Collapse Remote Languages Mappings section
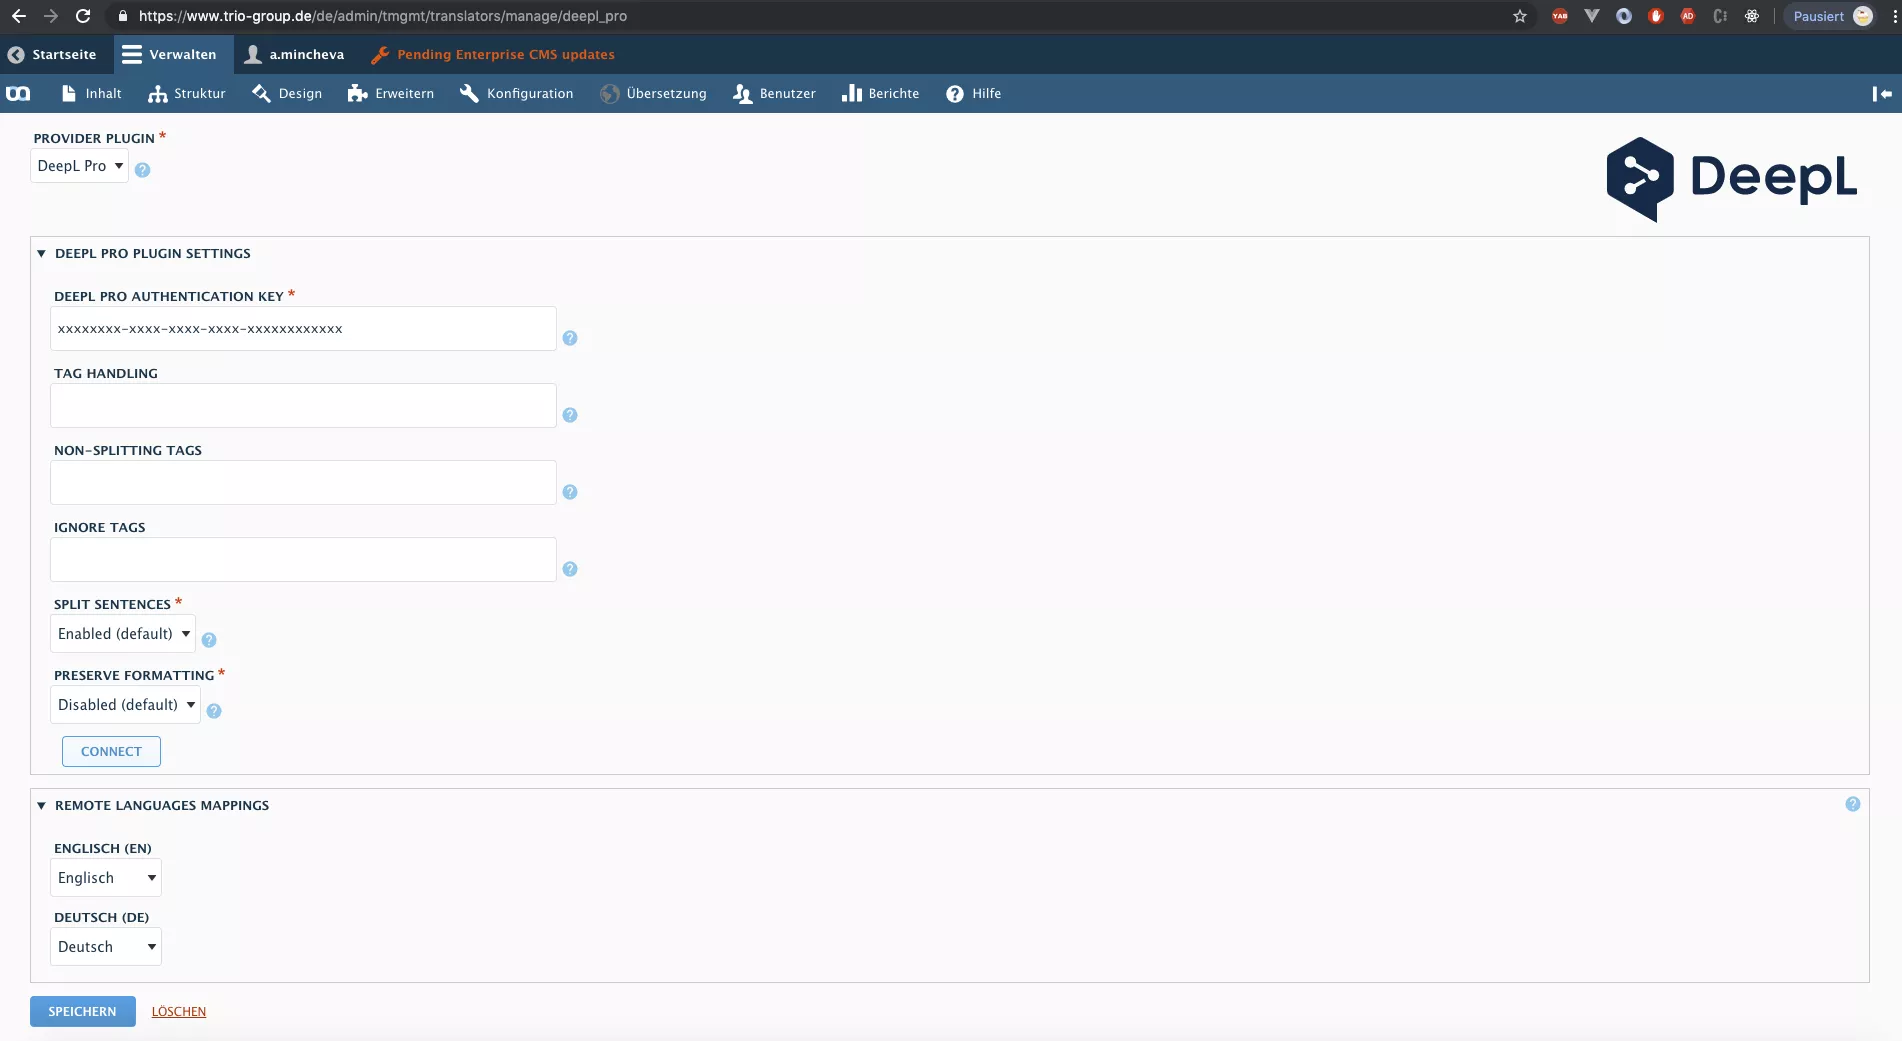The image size is (1902, 1041). coord(152,805)
